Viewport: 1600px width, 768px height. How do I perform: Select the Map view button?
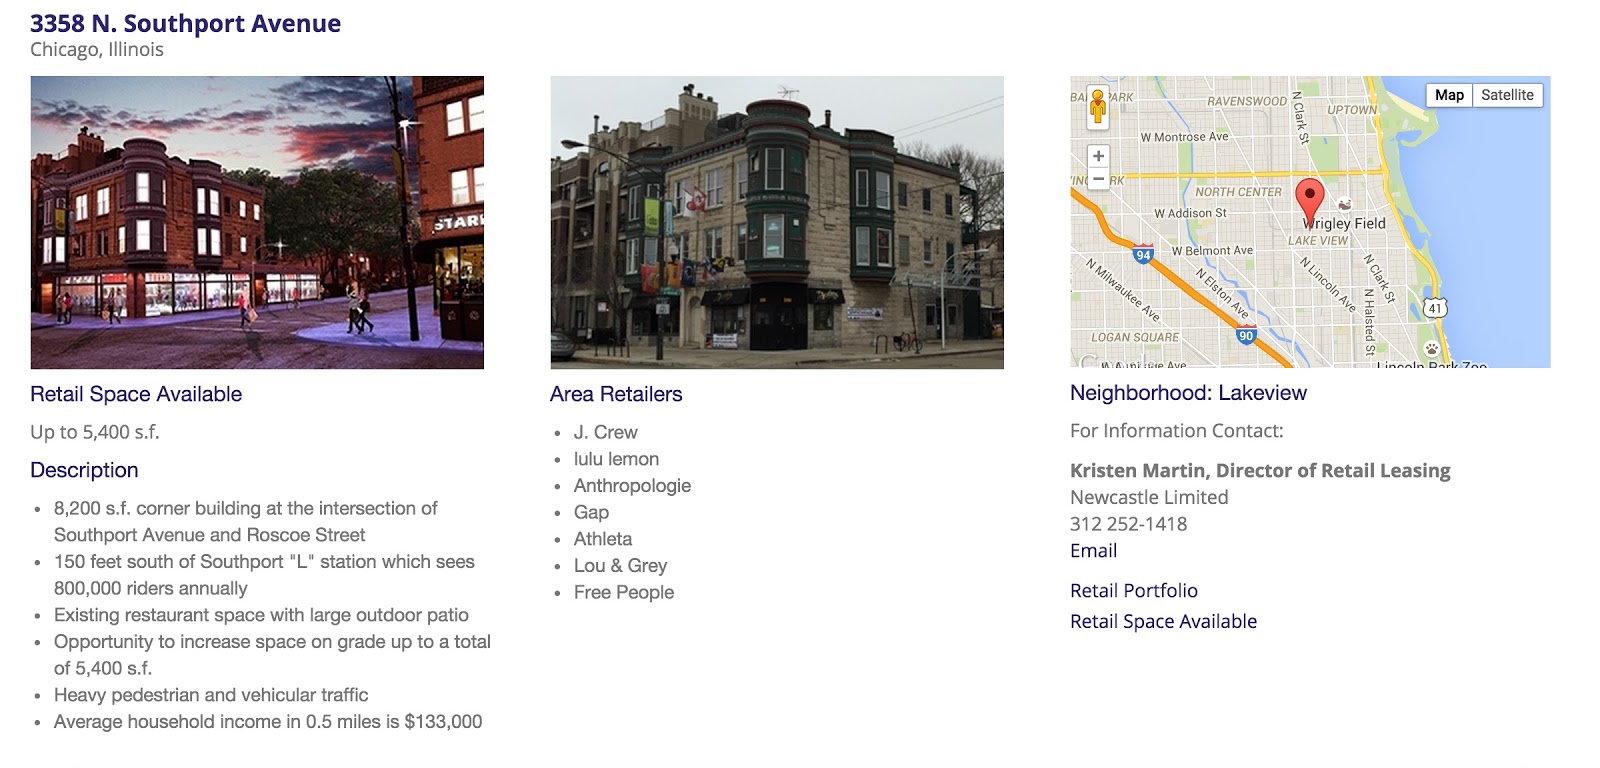point(1449,95)
